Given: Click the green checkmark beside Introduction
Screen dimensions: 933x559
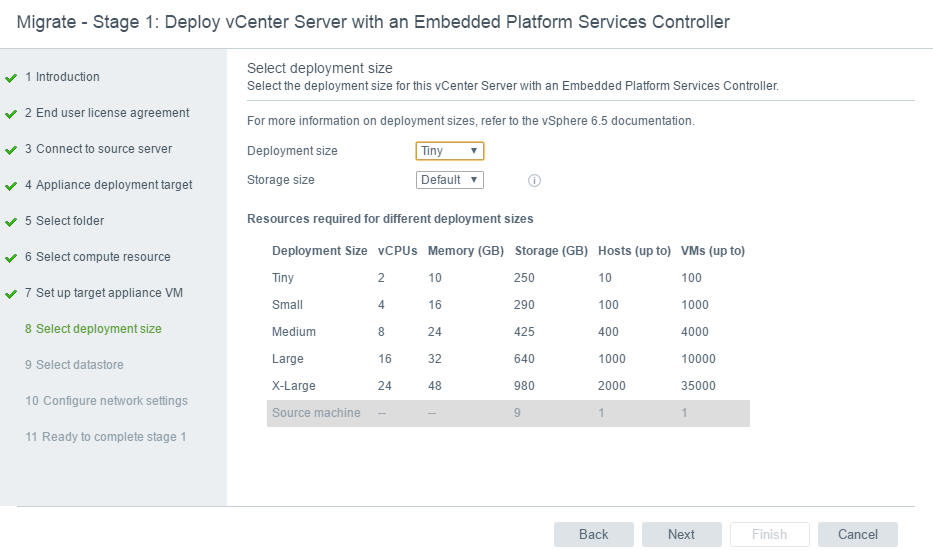Looking at the screenshot, I should point(11,77).
